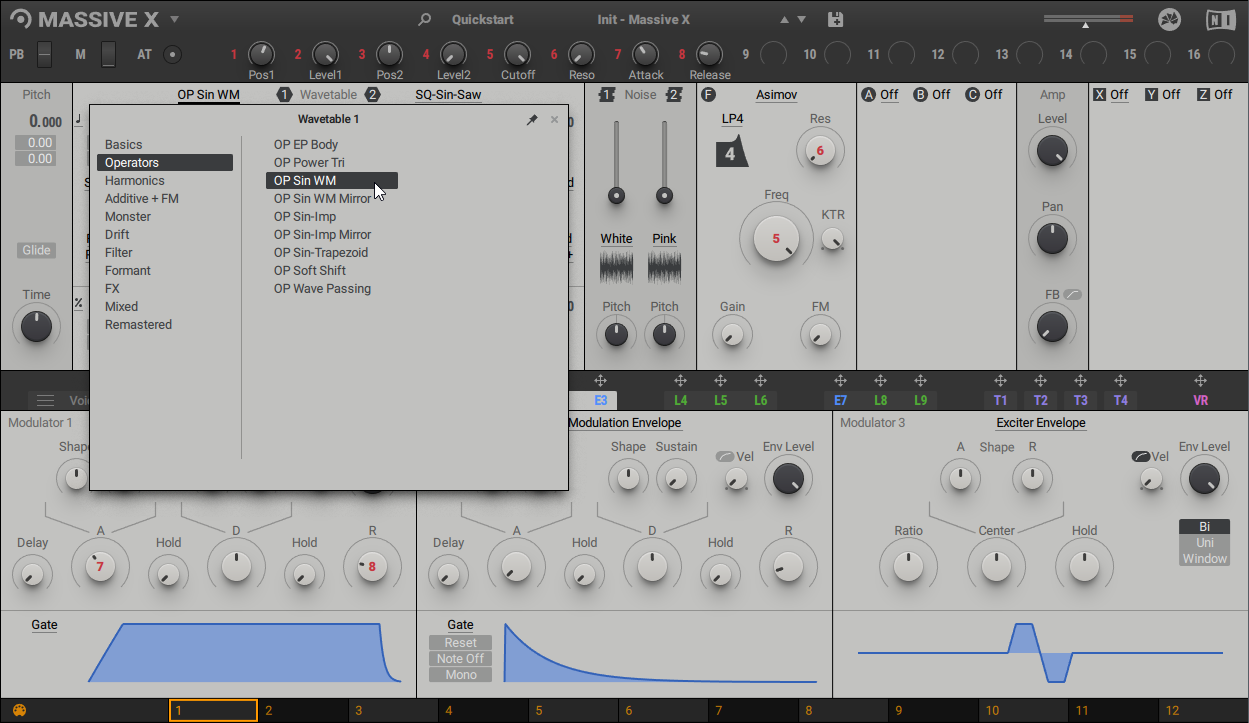Image resolution: width=1249 pixels, height=723 pixels.
Task: Click the palette icon in bottom bar
Action: pos(19,711)
